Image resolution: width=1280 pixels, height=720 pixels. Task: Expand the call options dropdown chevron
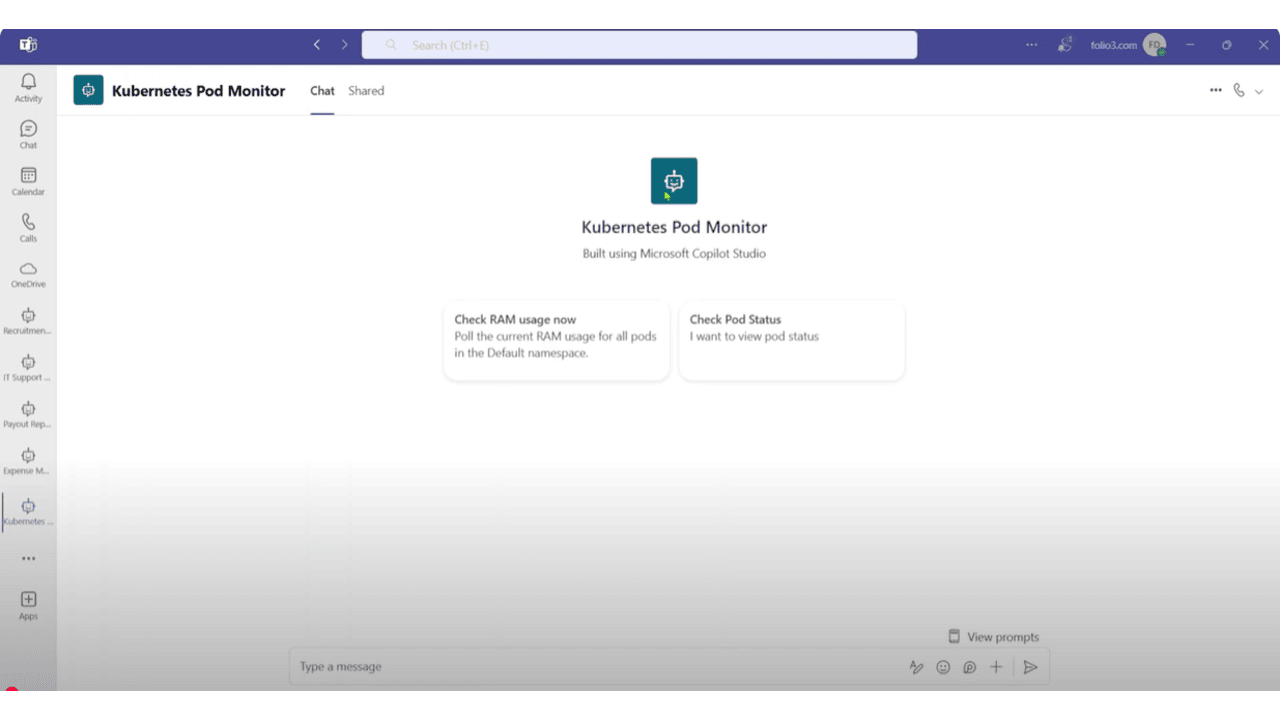pyautogui.click(x=1259, y=91)
